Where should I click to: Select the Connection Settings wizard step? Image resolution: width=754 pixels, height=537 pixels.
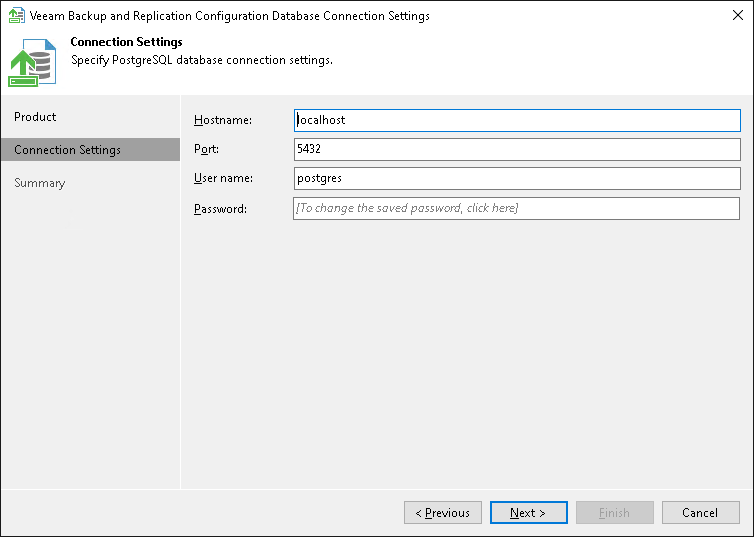(90, 150)
